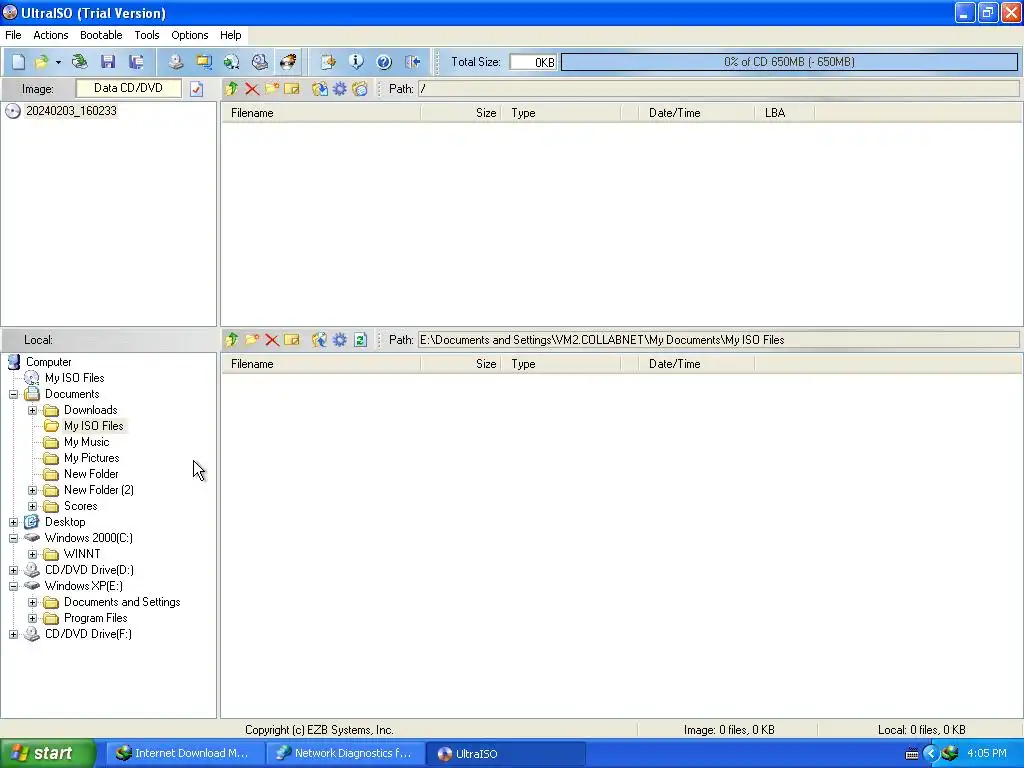Open the Bootable menu
The height and width of the screenshot is (768, 1024).
pyautogui.click(x=101, y=35)
